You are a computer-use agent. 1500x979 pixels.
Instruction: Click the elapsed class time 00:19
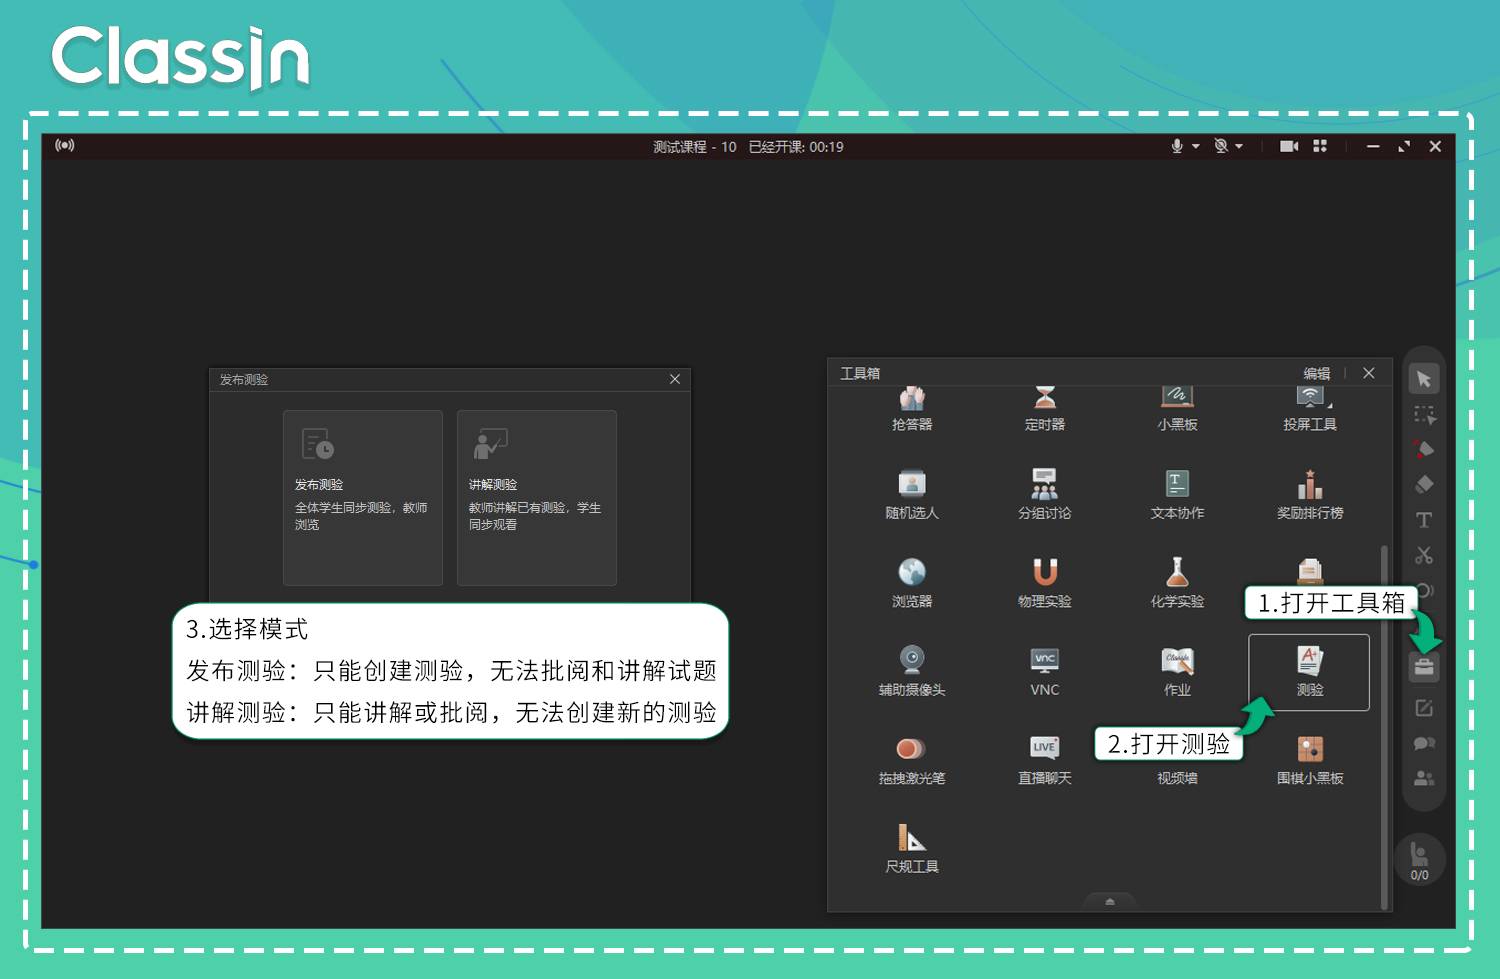point(826,147)
